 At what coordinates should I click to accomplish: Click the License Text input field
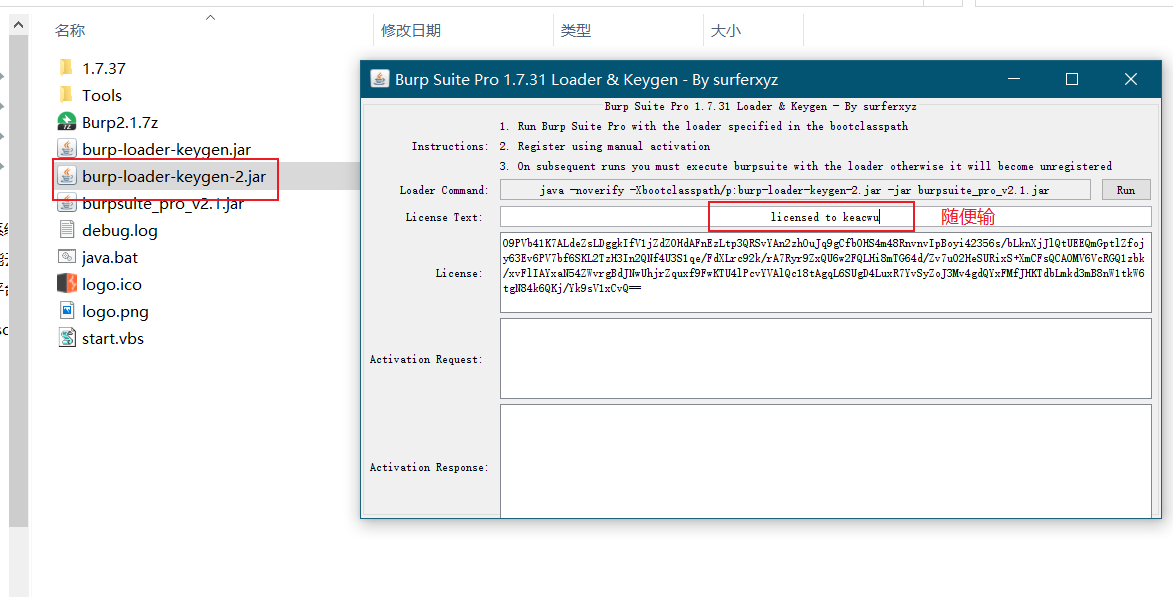coord(826,217)
